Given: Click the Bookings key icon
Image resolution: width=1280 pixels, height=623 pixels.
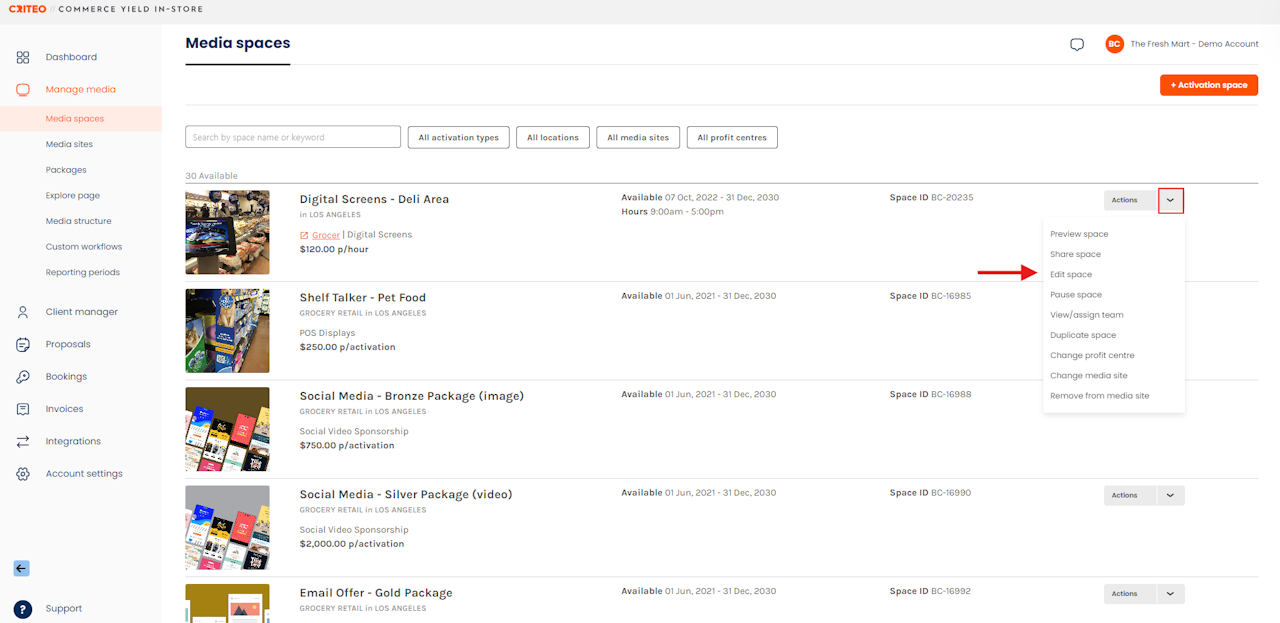Looking at the screenshot, I should [x=23, y=377].
